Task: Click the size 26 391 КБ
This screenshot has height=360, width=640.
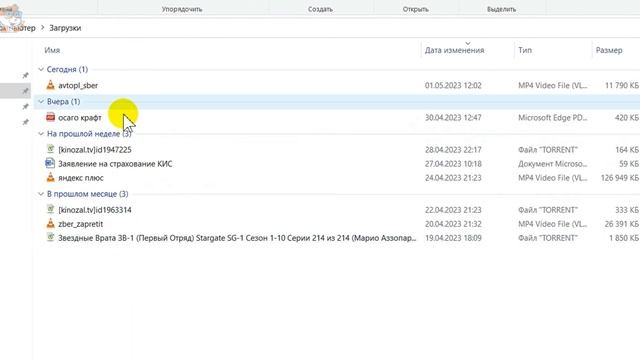Action: click(x=622, y=224)
